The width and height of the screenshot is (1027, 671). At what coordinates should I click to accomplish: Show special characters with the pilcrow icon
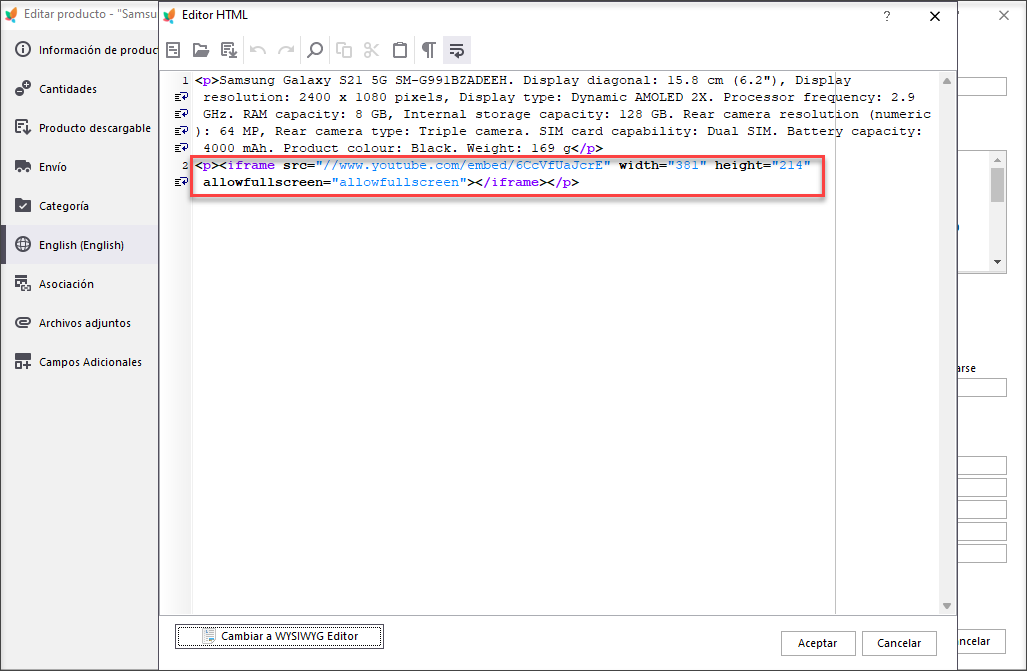pos(428,50)
